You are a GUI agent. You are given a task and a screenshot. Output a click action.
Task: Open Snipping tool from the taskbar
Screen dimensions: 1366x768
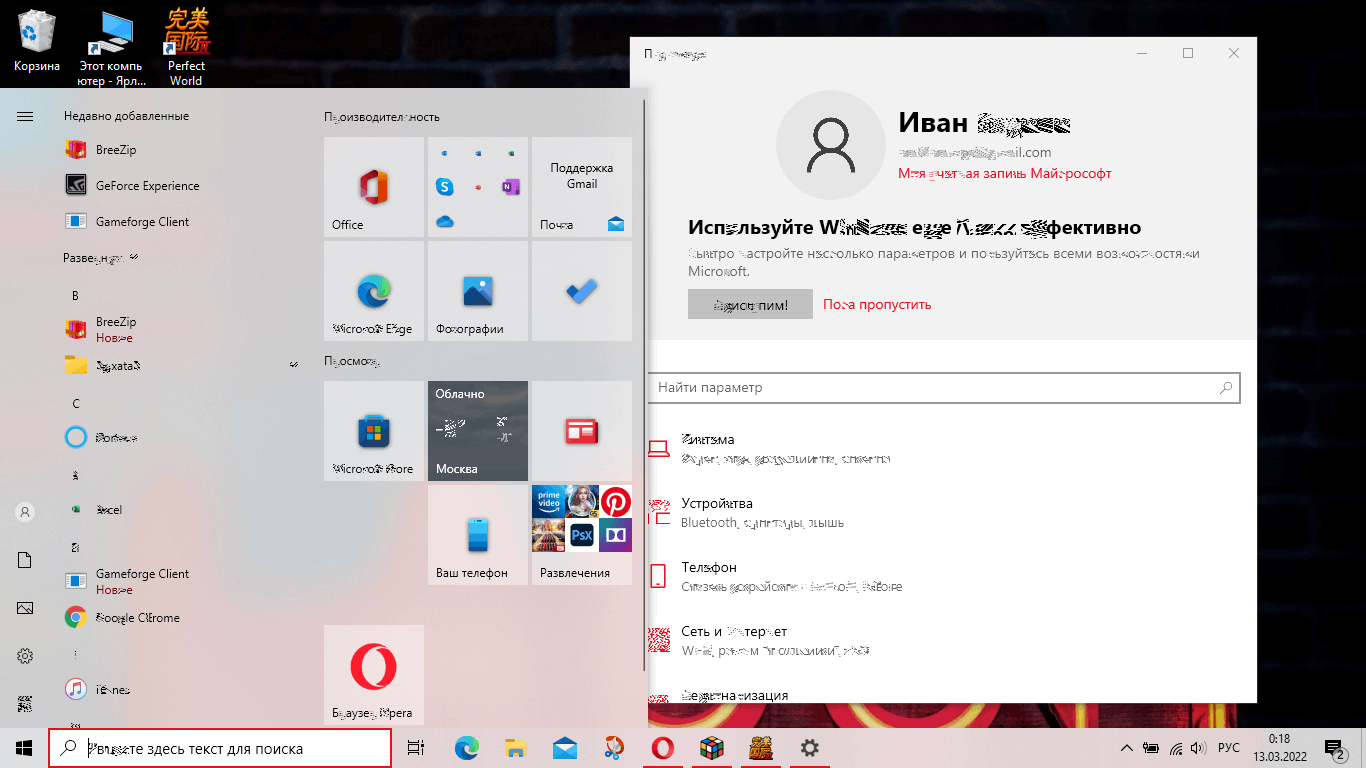pyautogui.click(x=613, y=748)
